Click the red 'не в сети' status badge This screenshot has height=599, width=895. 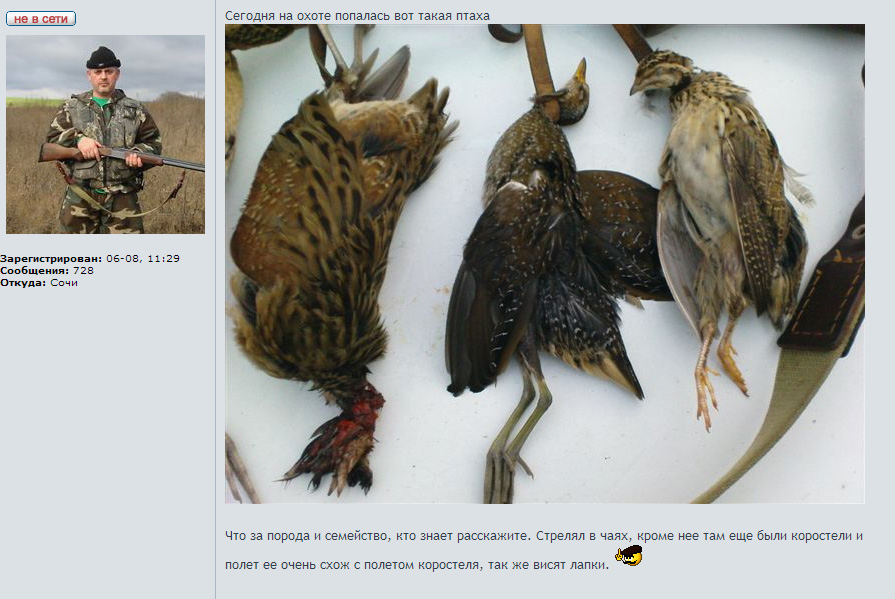[41, 18]
